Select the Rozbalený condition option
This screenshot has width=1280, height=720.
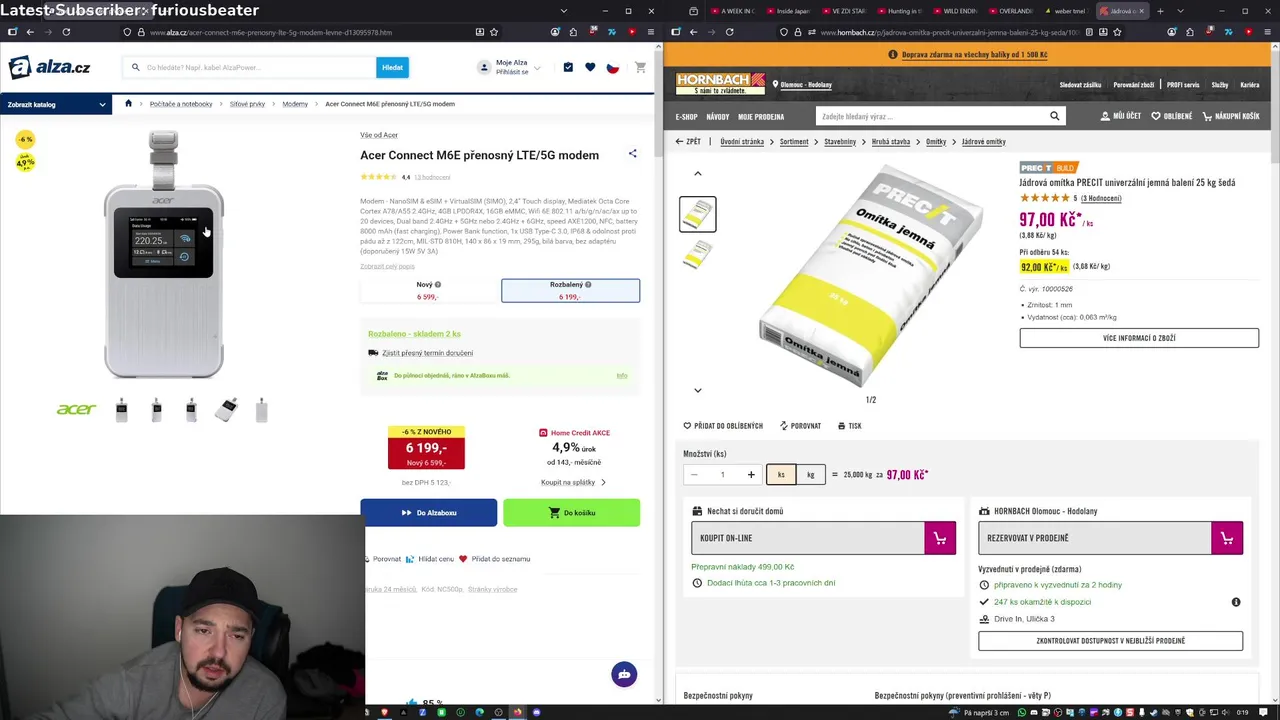tap(570, 290)
